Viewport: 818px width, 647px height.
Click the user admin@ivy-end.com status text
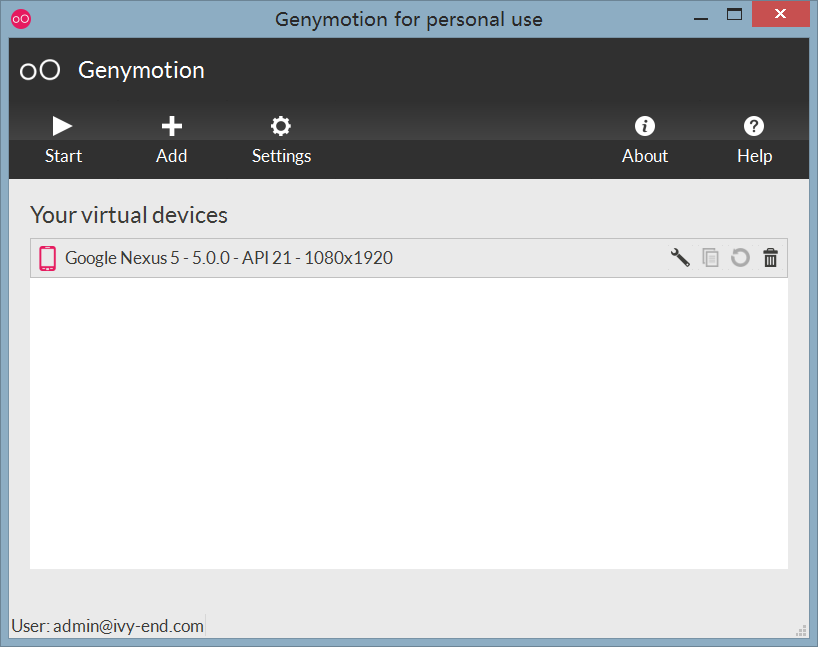coord(107,626)
